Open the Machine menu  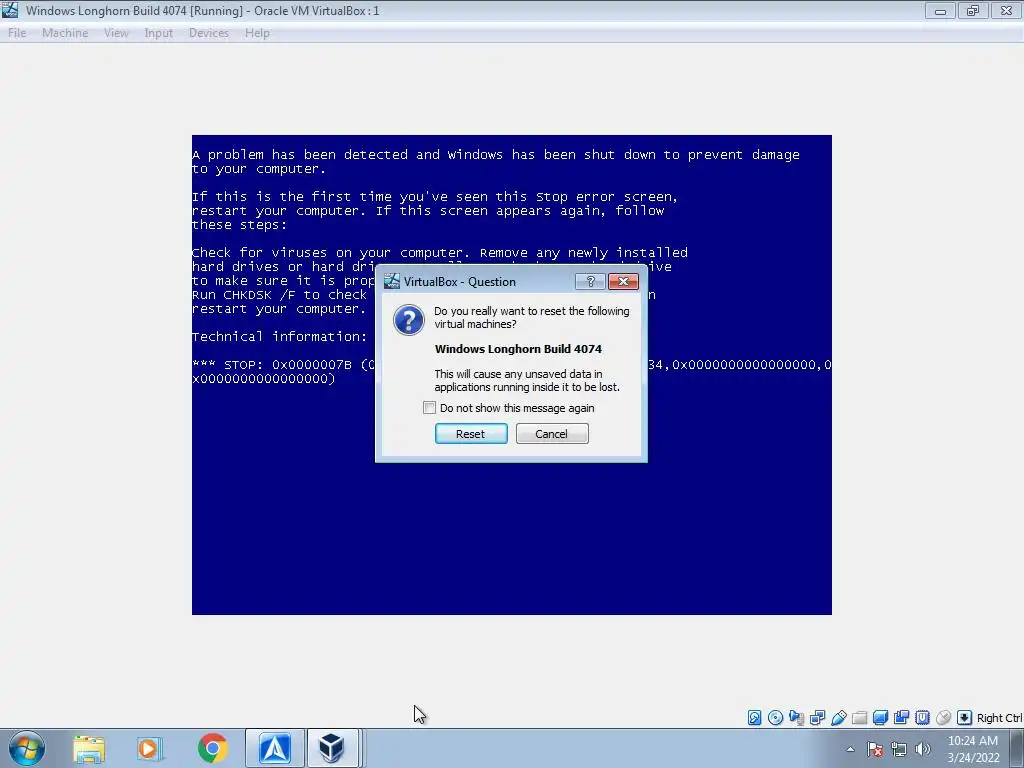tap(65, 33)
